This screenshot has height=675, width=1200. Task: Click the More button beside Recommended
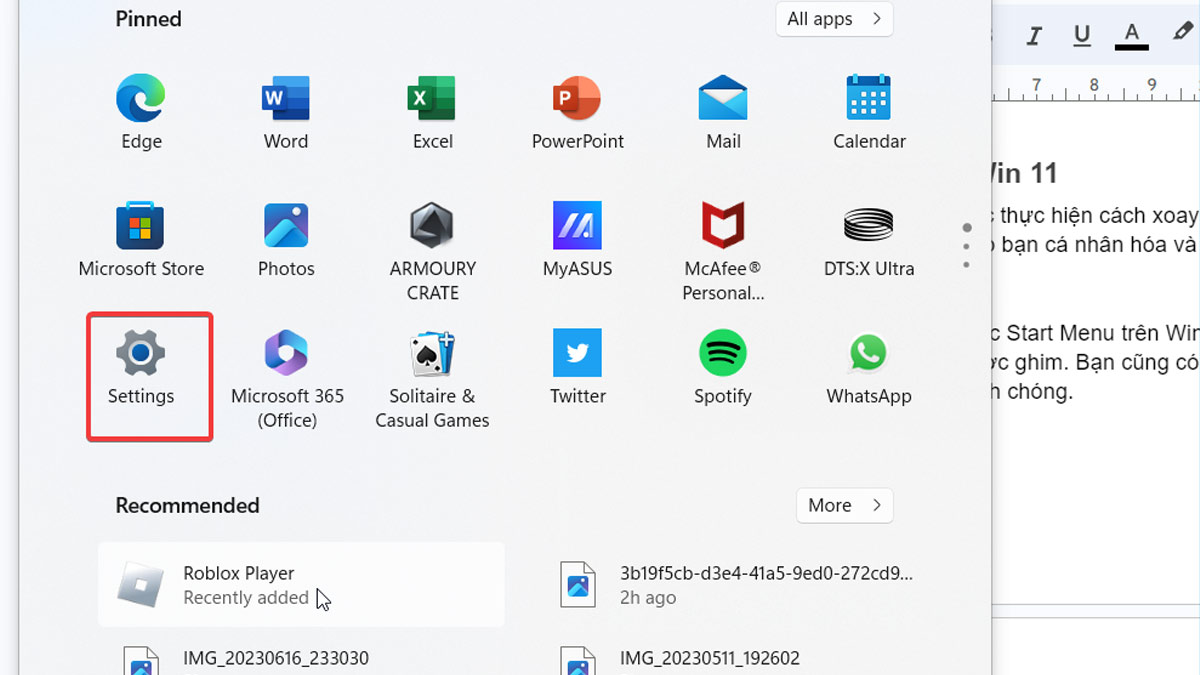coord(844,505)
